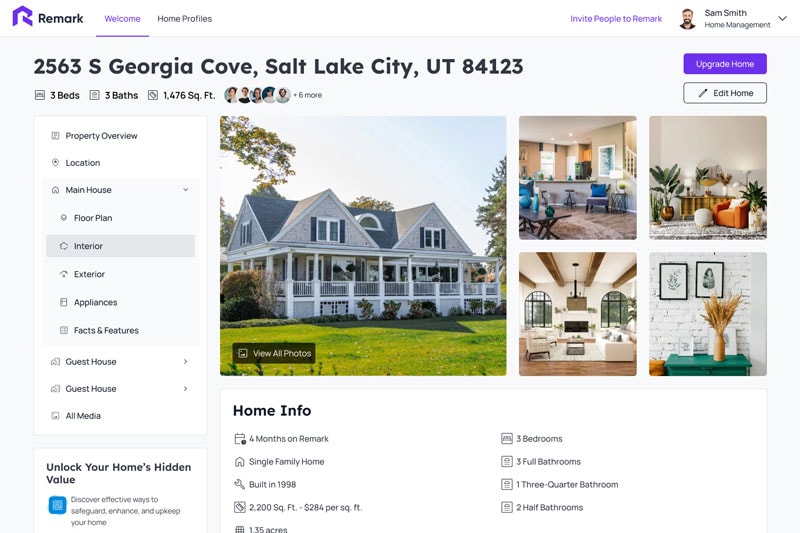Click the View All Photos button
Image resolution: width=800 pixels, height=533 pixels.
point(274,353)
